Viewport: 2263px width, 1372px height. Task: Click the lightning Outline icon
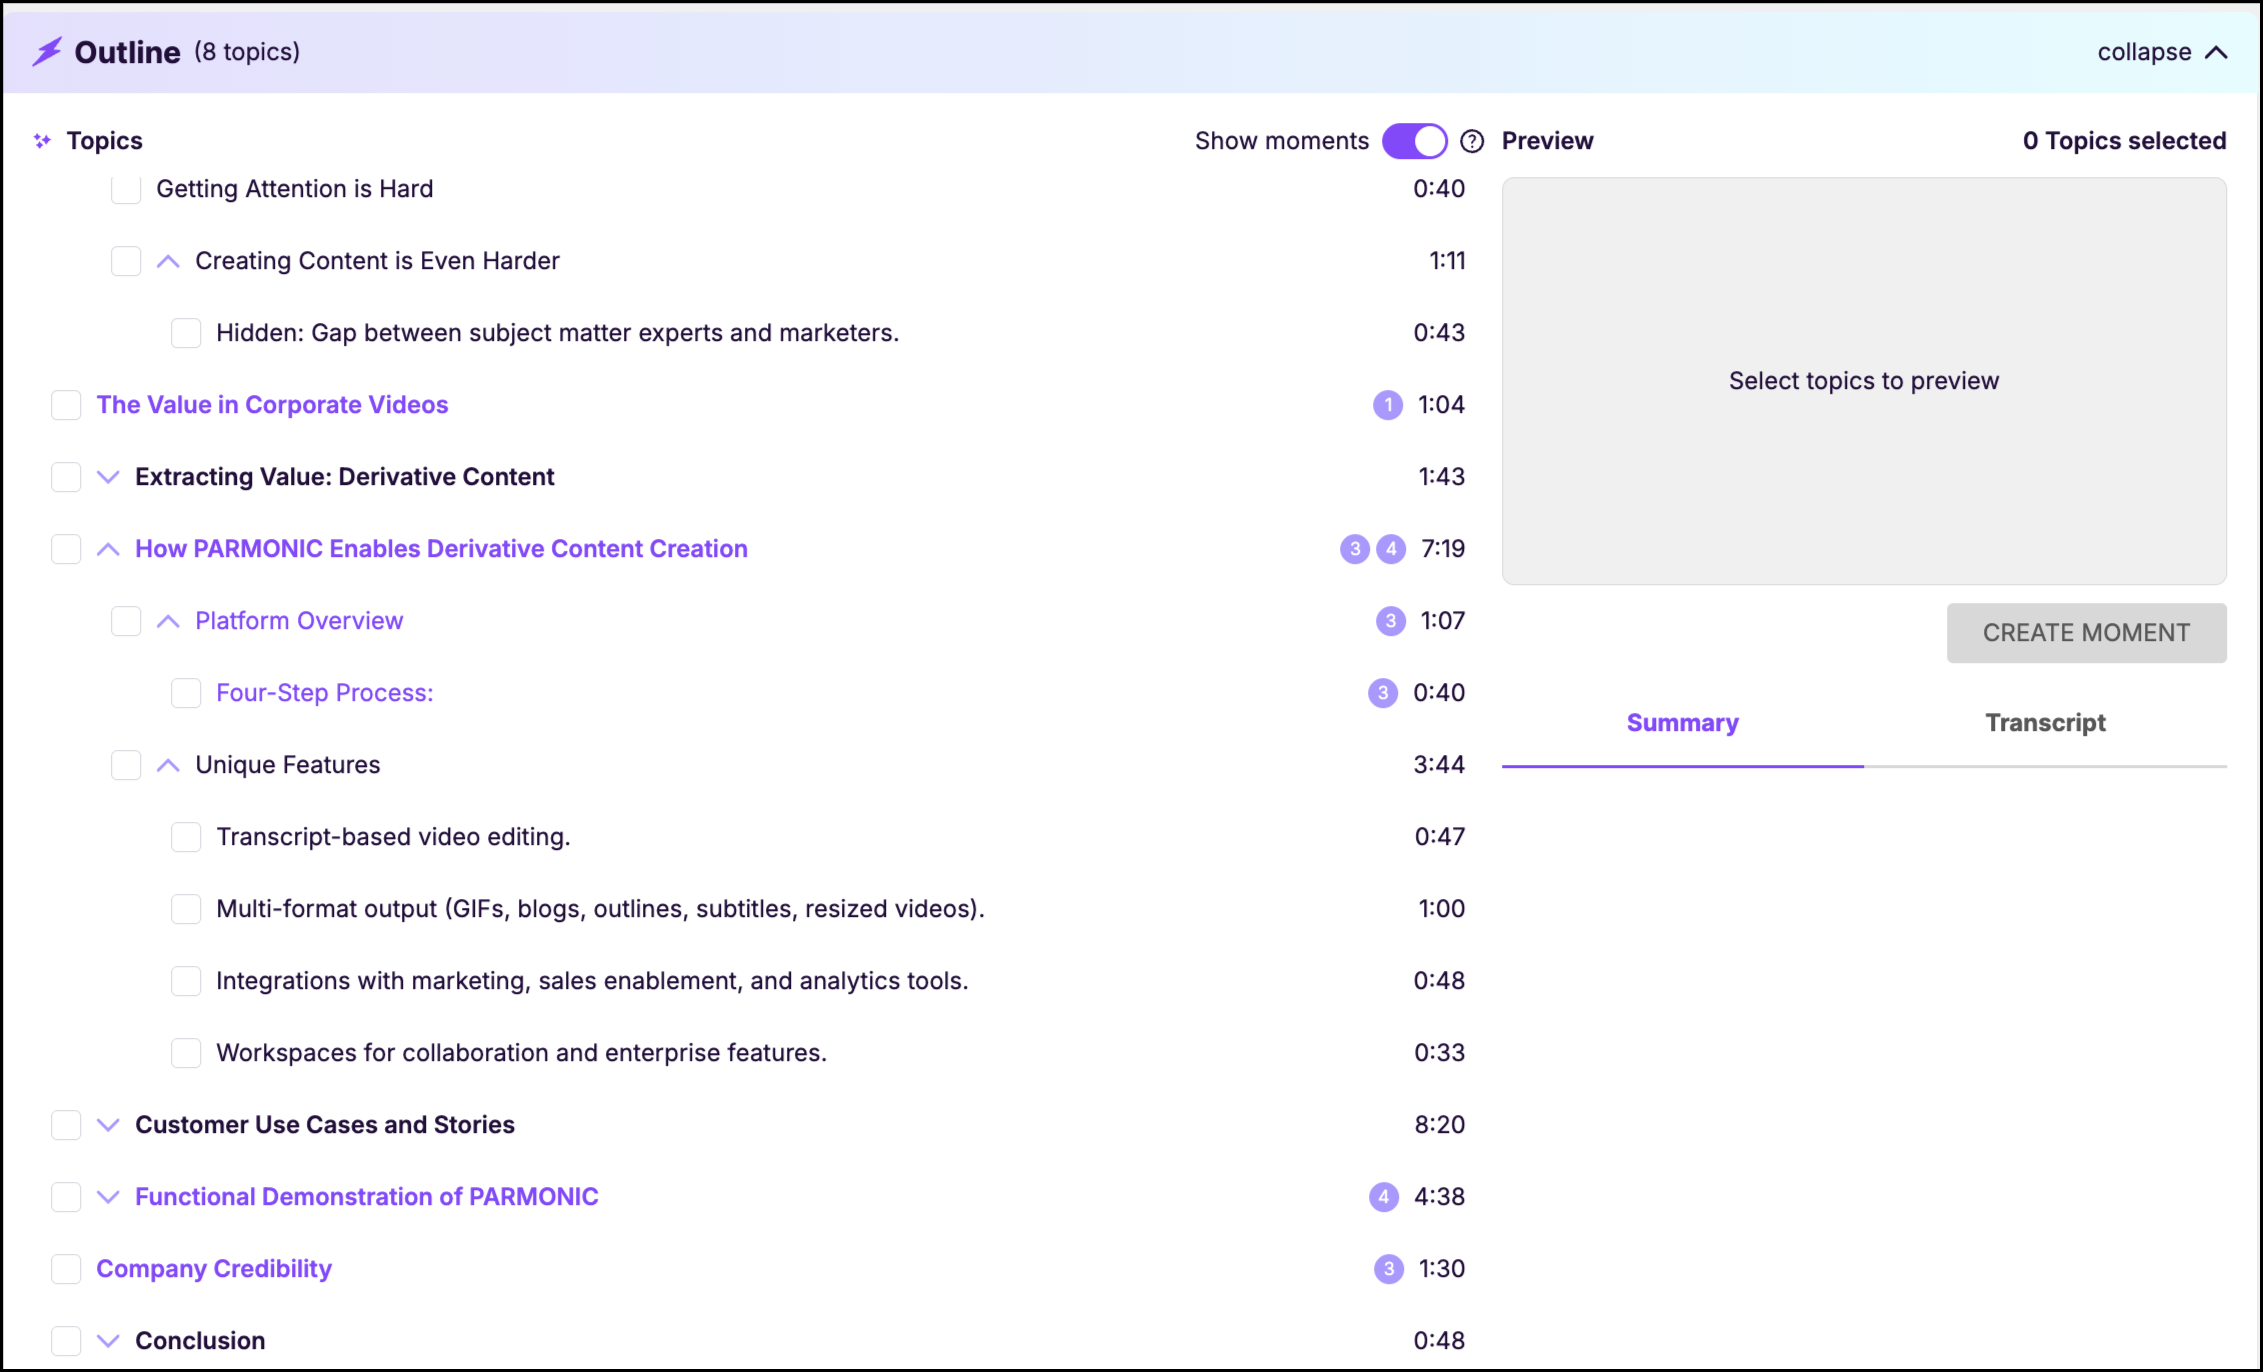point(47,52)
